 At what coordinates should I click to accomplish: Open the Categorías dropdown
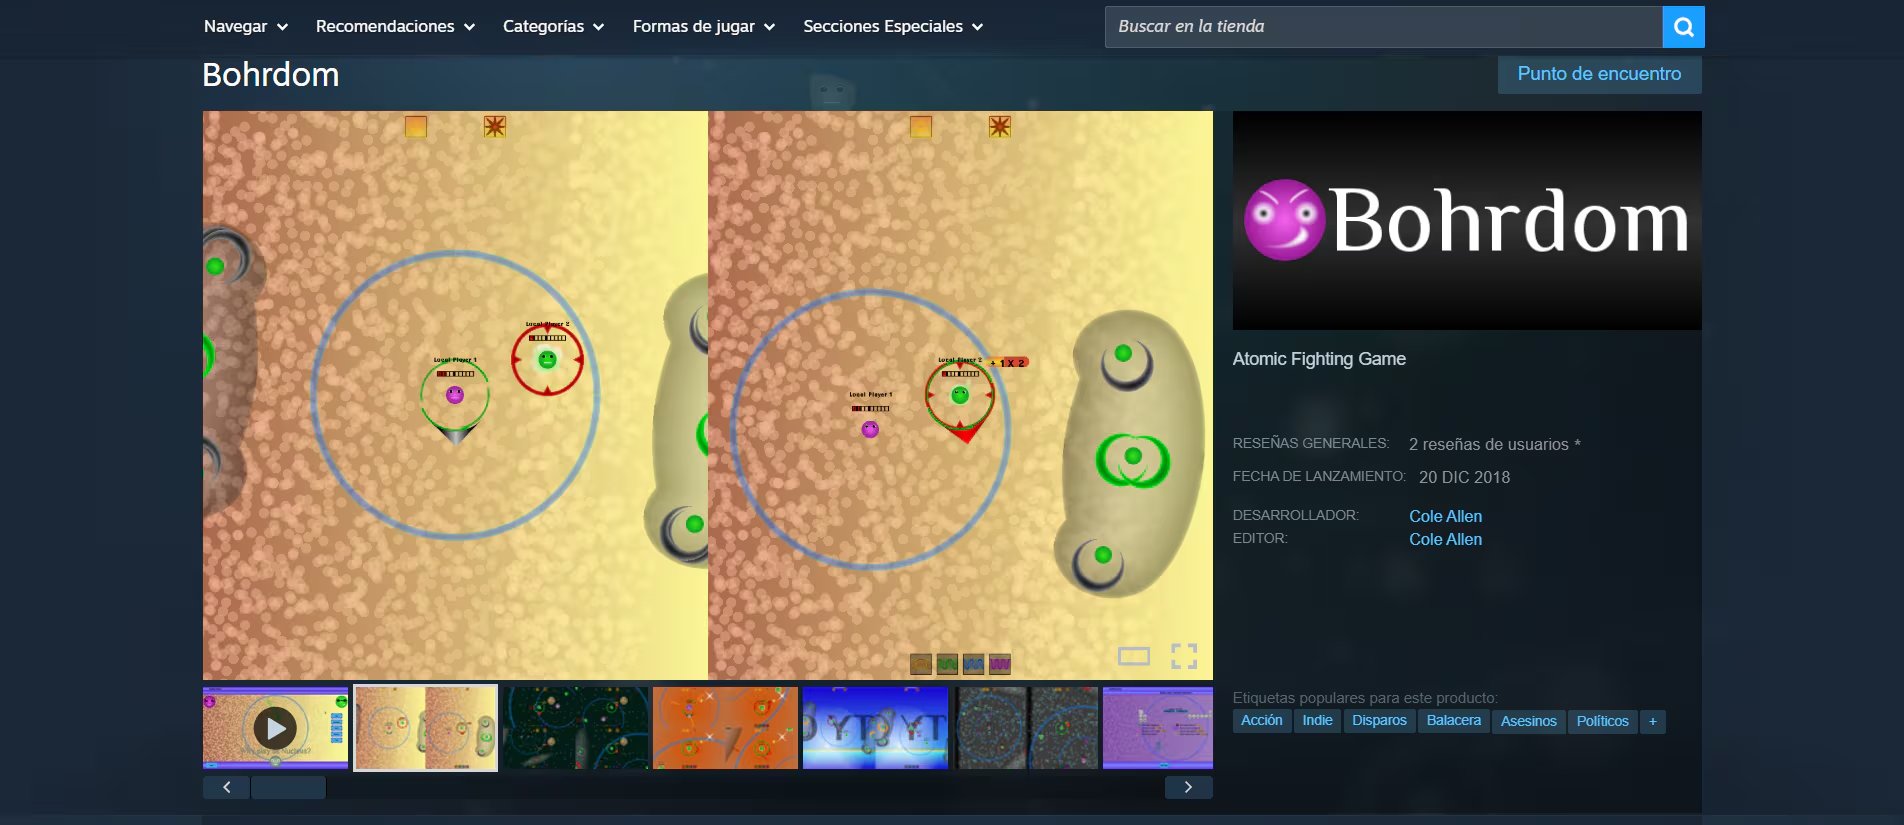553,26
